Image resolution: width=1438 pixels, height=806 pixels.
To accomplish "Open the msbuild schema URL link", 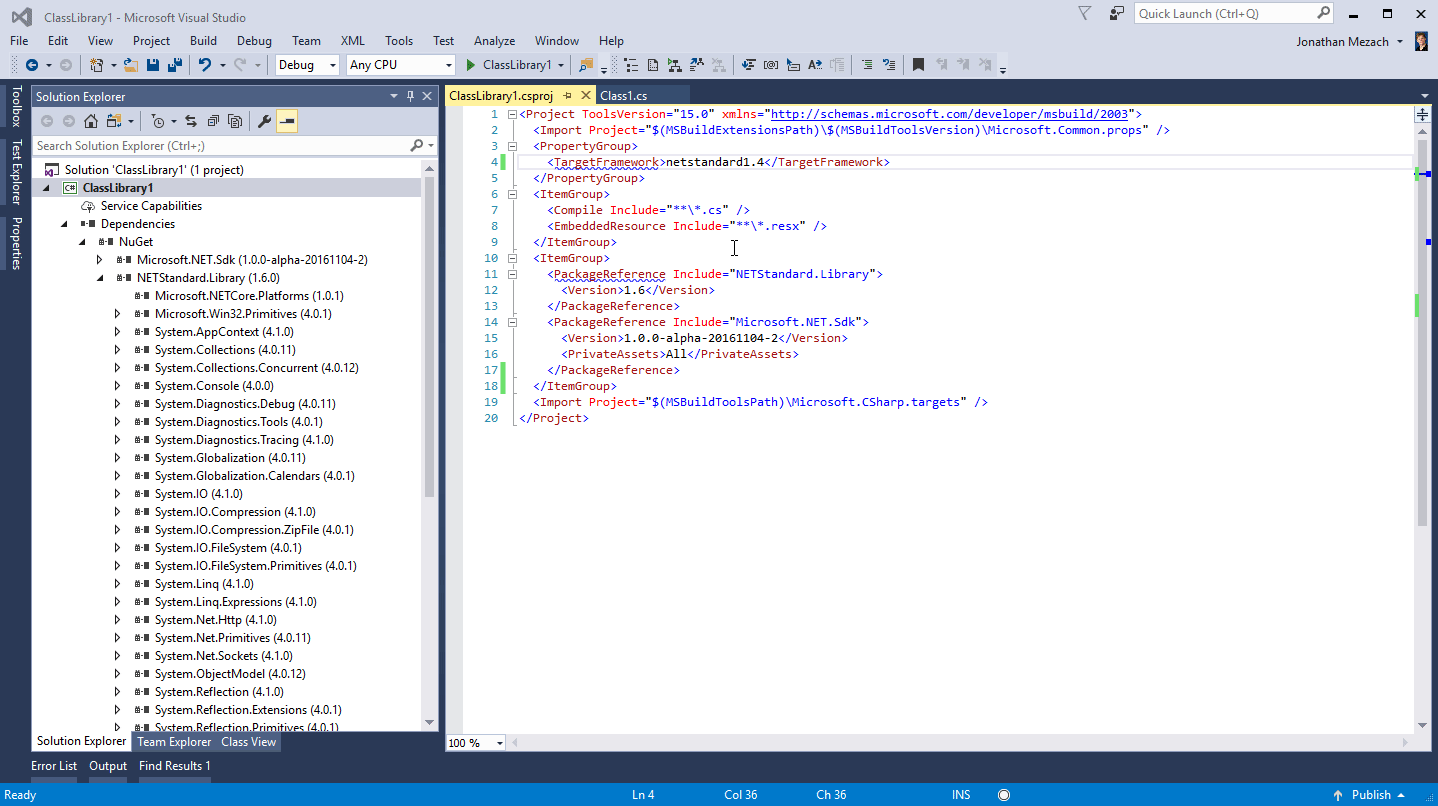I will pos(949,114).
